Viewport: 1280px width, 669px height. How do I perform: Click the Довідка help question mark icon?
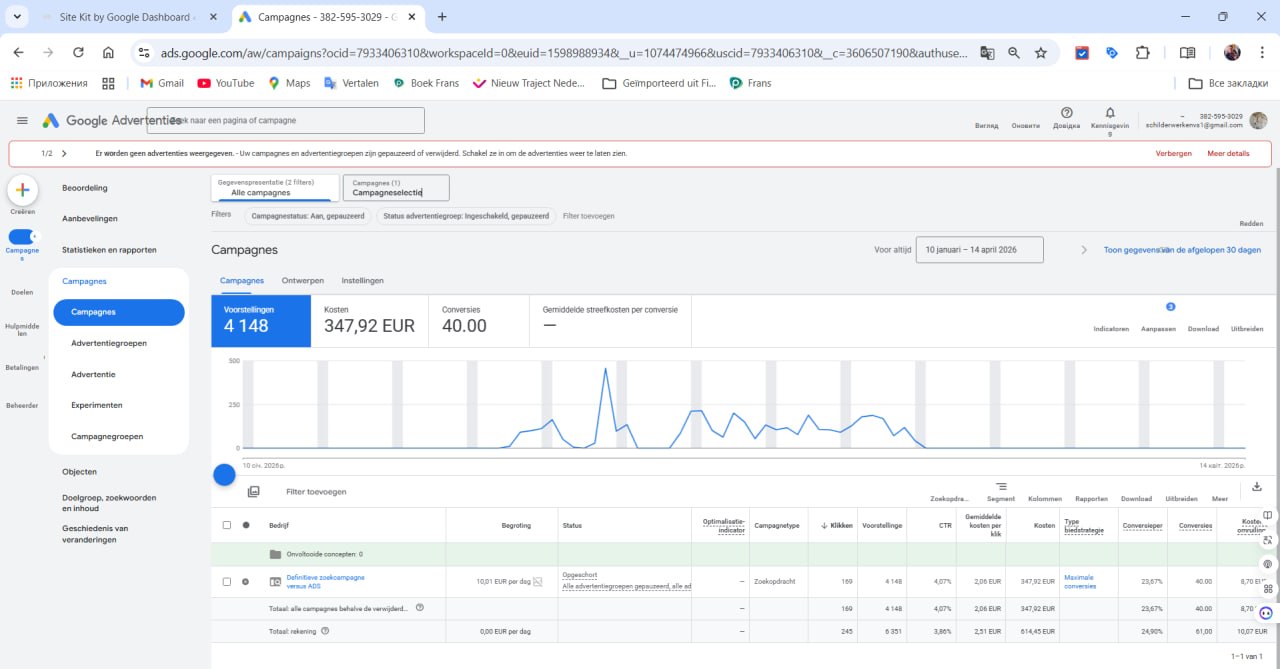click(x=1066, y=113)
